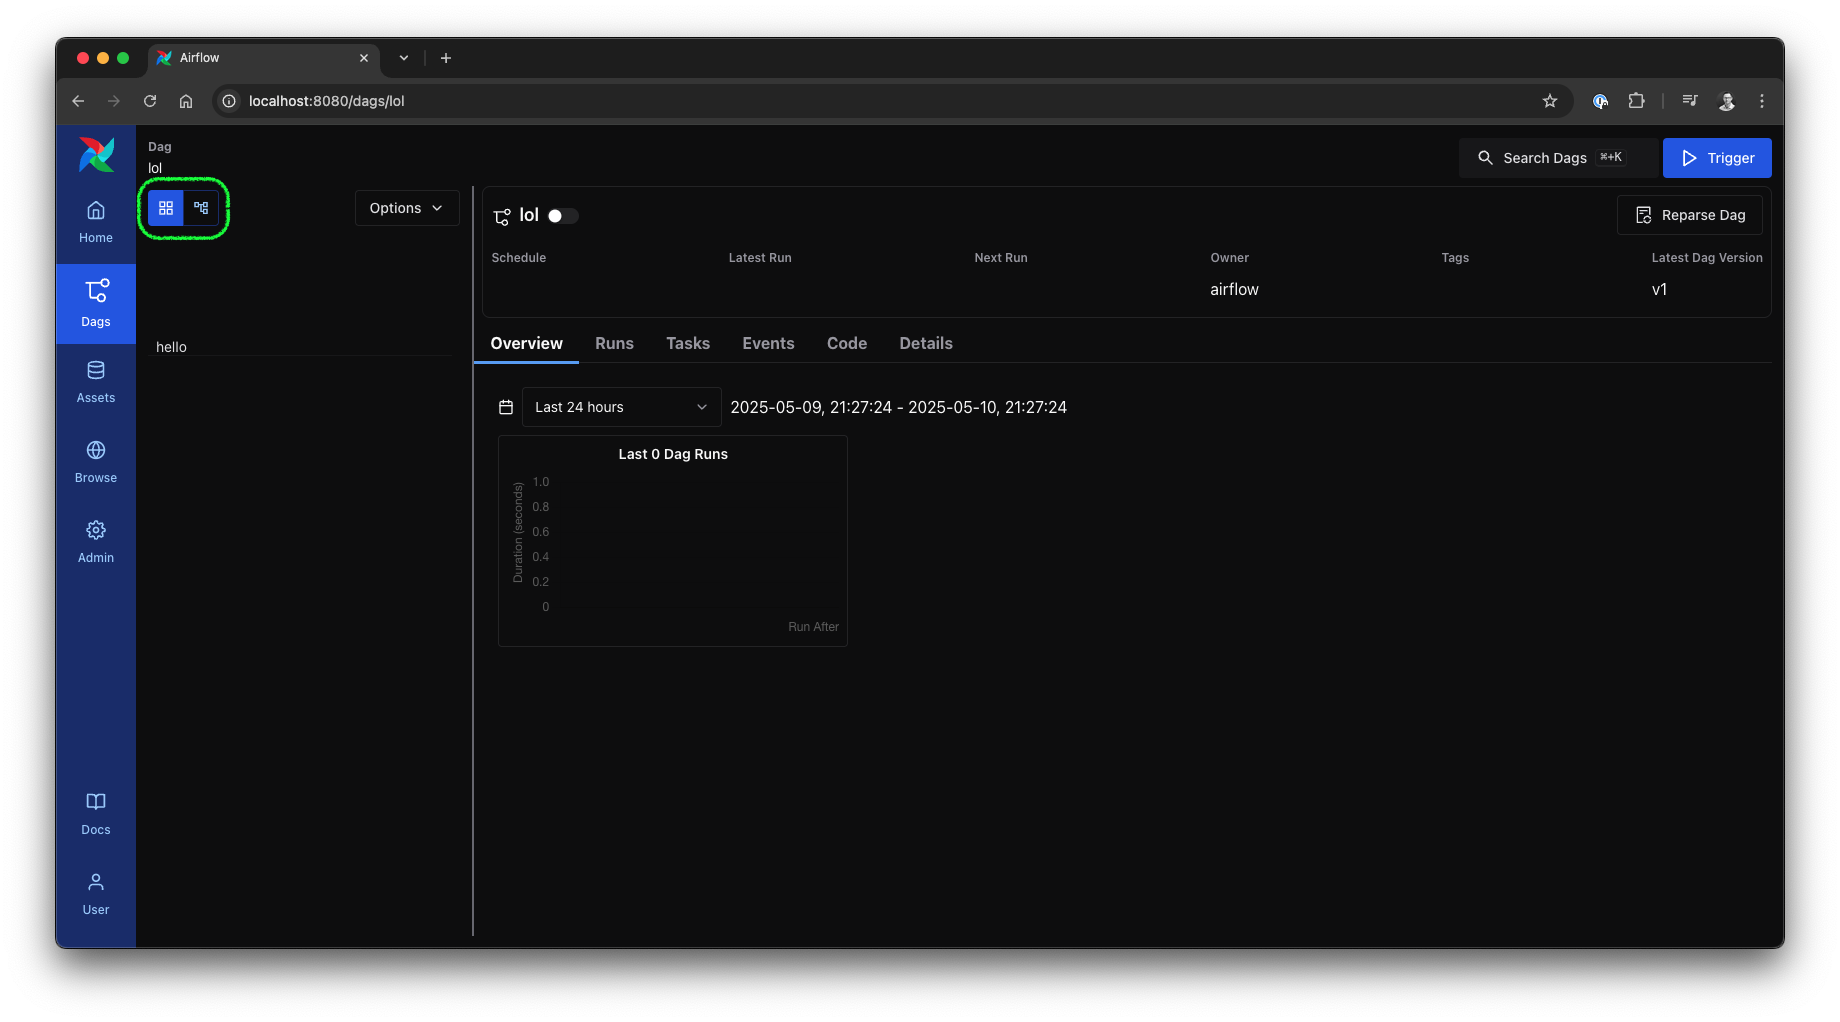The image size is (1840, 1022).
Task: Click the Search Dags magnifier icon
Action: (x=1484, y=157)
